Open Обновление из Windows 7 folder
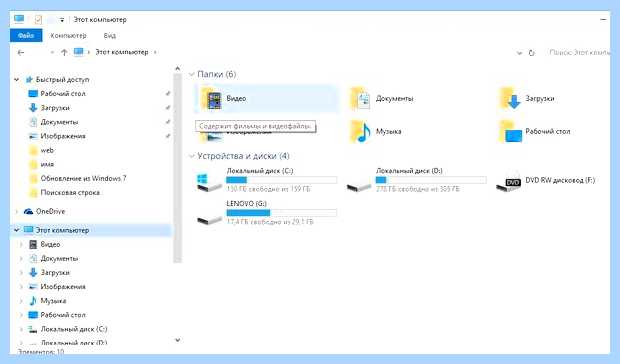Screen dimensions: 620x364 click(x=78, y=179)
